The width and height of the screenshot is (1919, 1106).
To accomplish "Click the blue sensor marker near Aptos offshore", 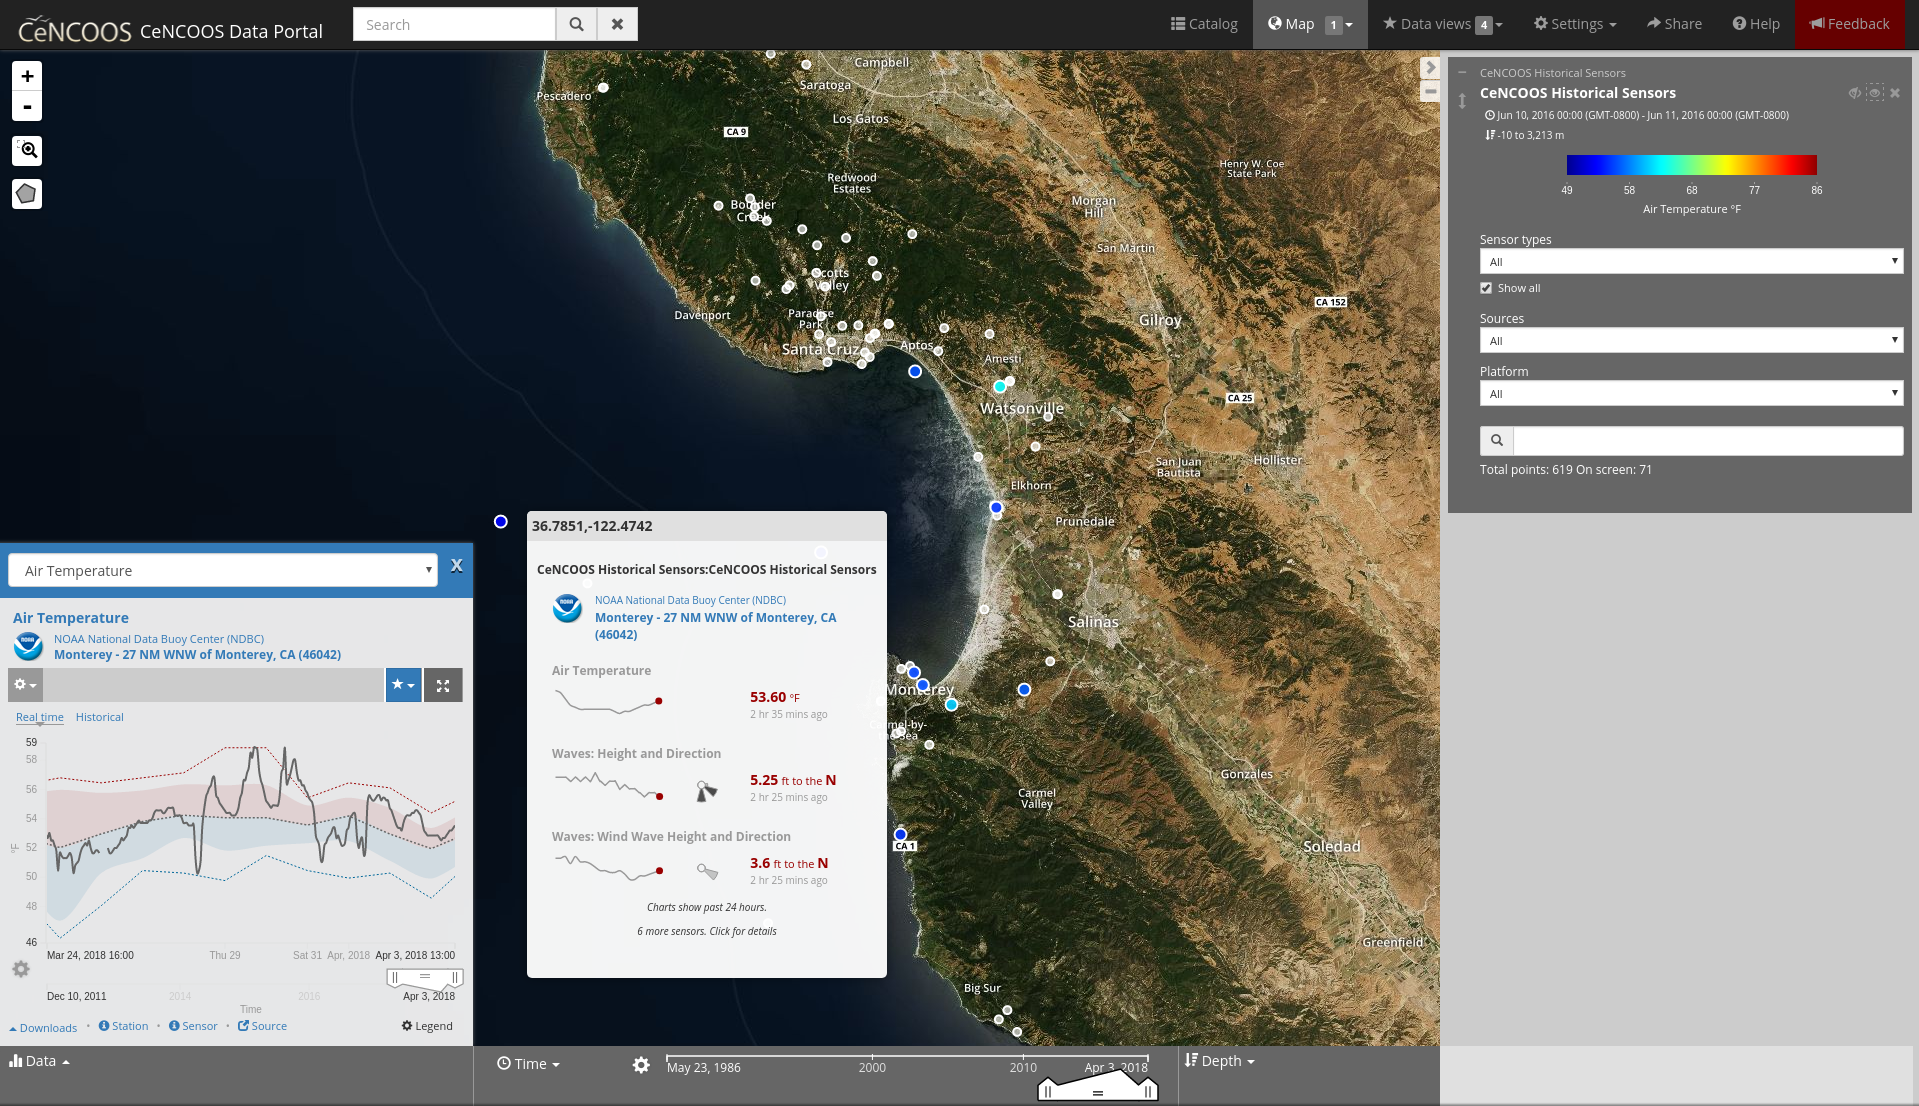I will coord(915,371).
